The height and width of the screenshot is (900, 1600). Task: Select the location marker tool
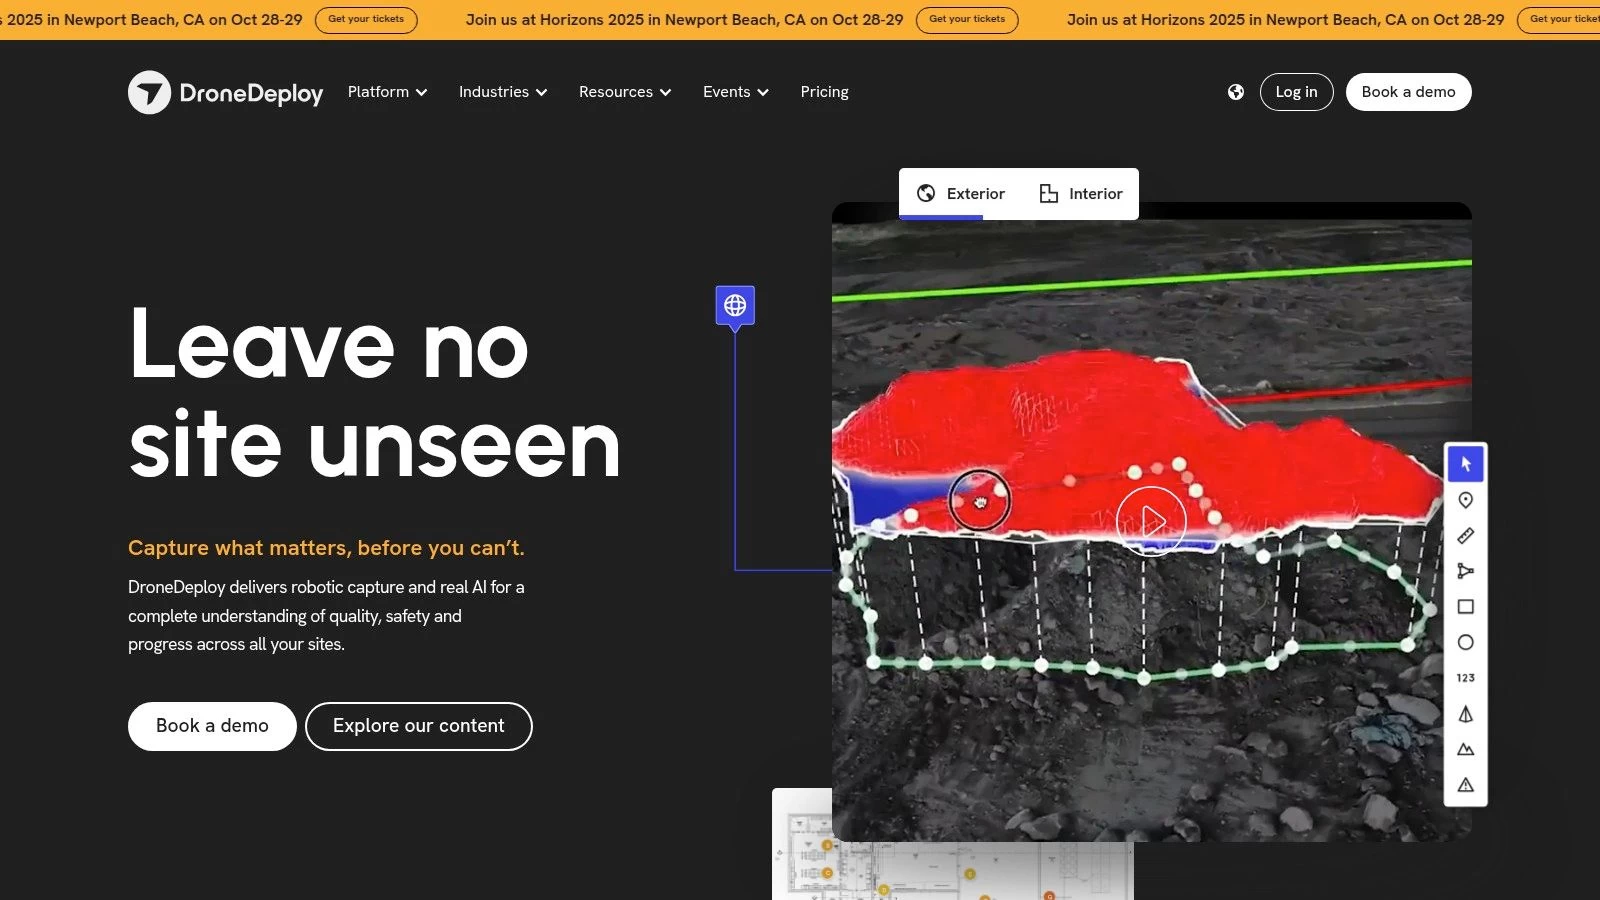1466,500
